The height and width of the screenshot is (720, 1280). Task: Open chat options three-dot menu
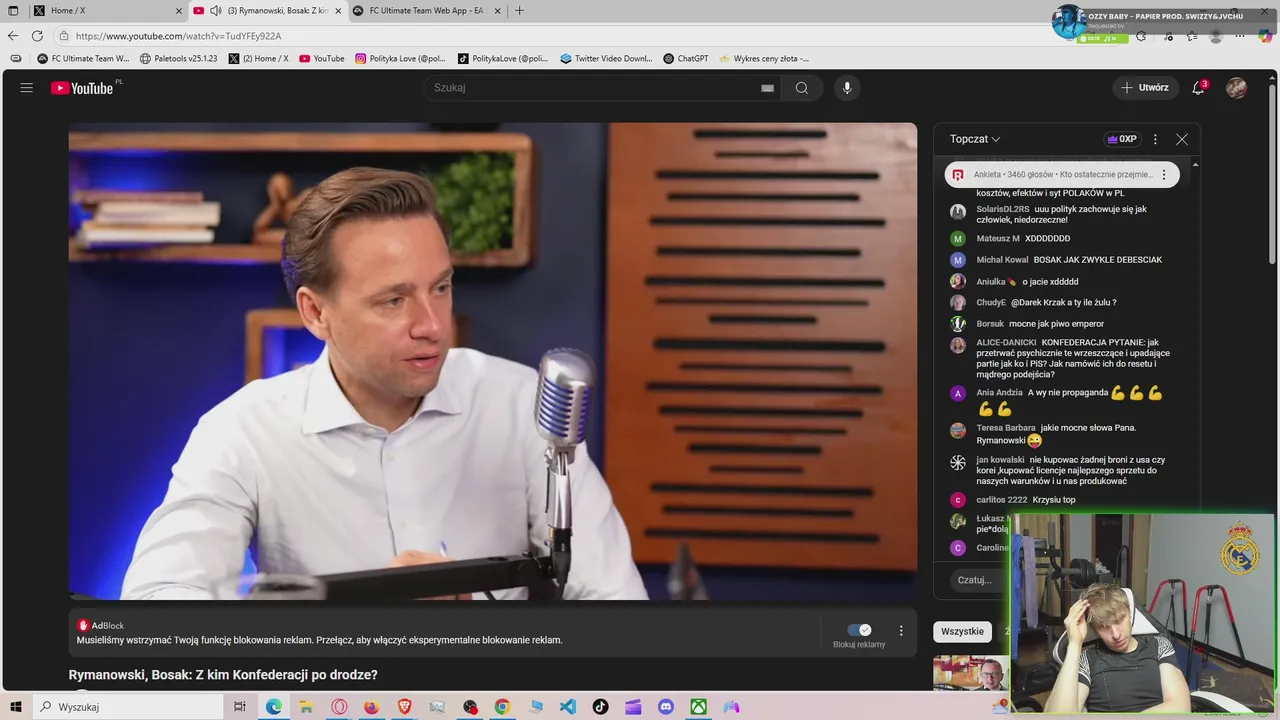[x=1155, y=139]
